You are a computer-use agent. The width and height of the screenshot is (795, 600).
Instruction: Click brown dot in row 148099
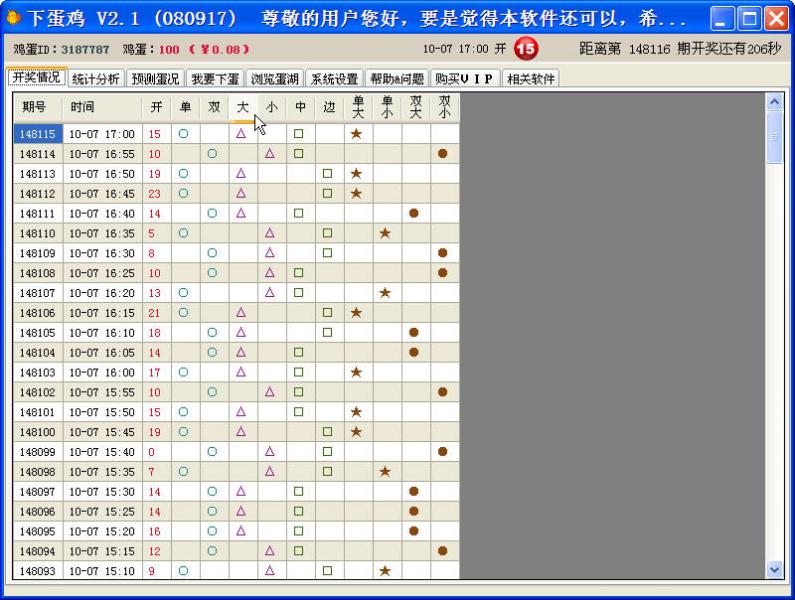[x=443, y=451]
